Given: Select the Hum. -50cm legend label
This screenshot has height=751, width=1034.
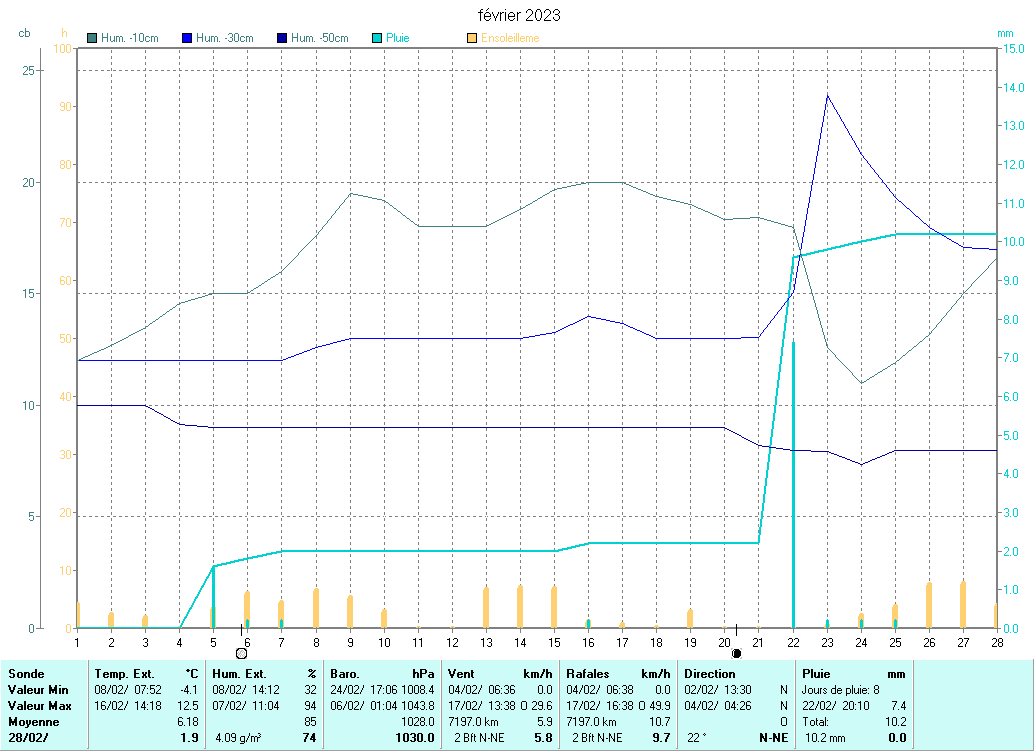Looking at the screenshot, I should 319,39.
